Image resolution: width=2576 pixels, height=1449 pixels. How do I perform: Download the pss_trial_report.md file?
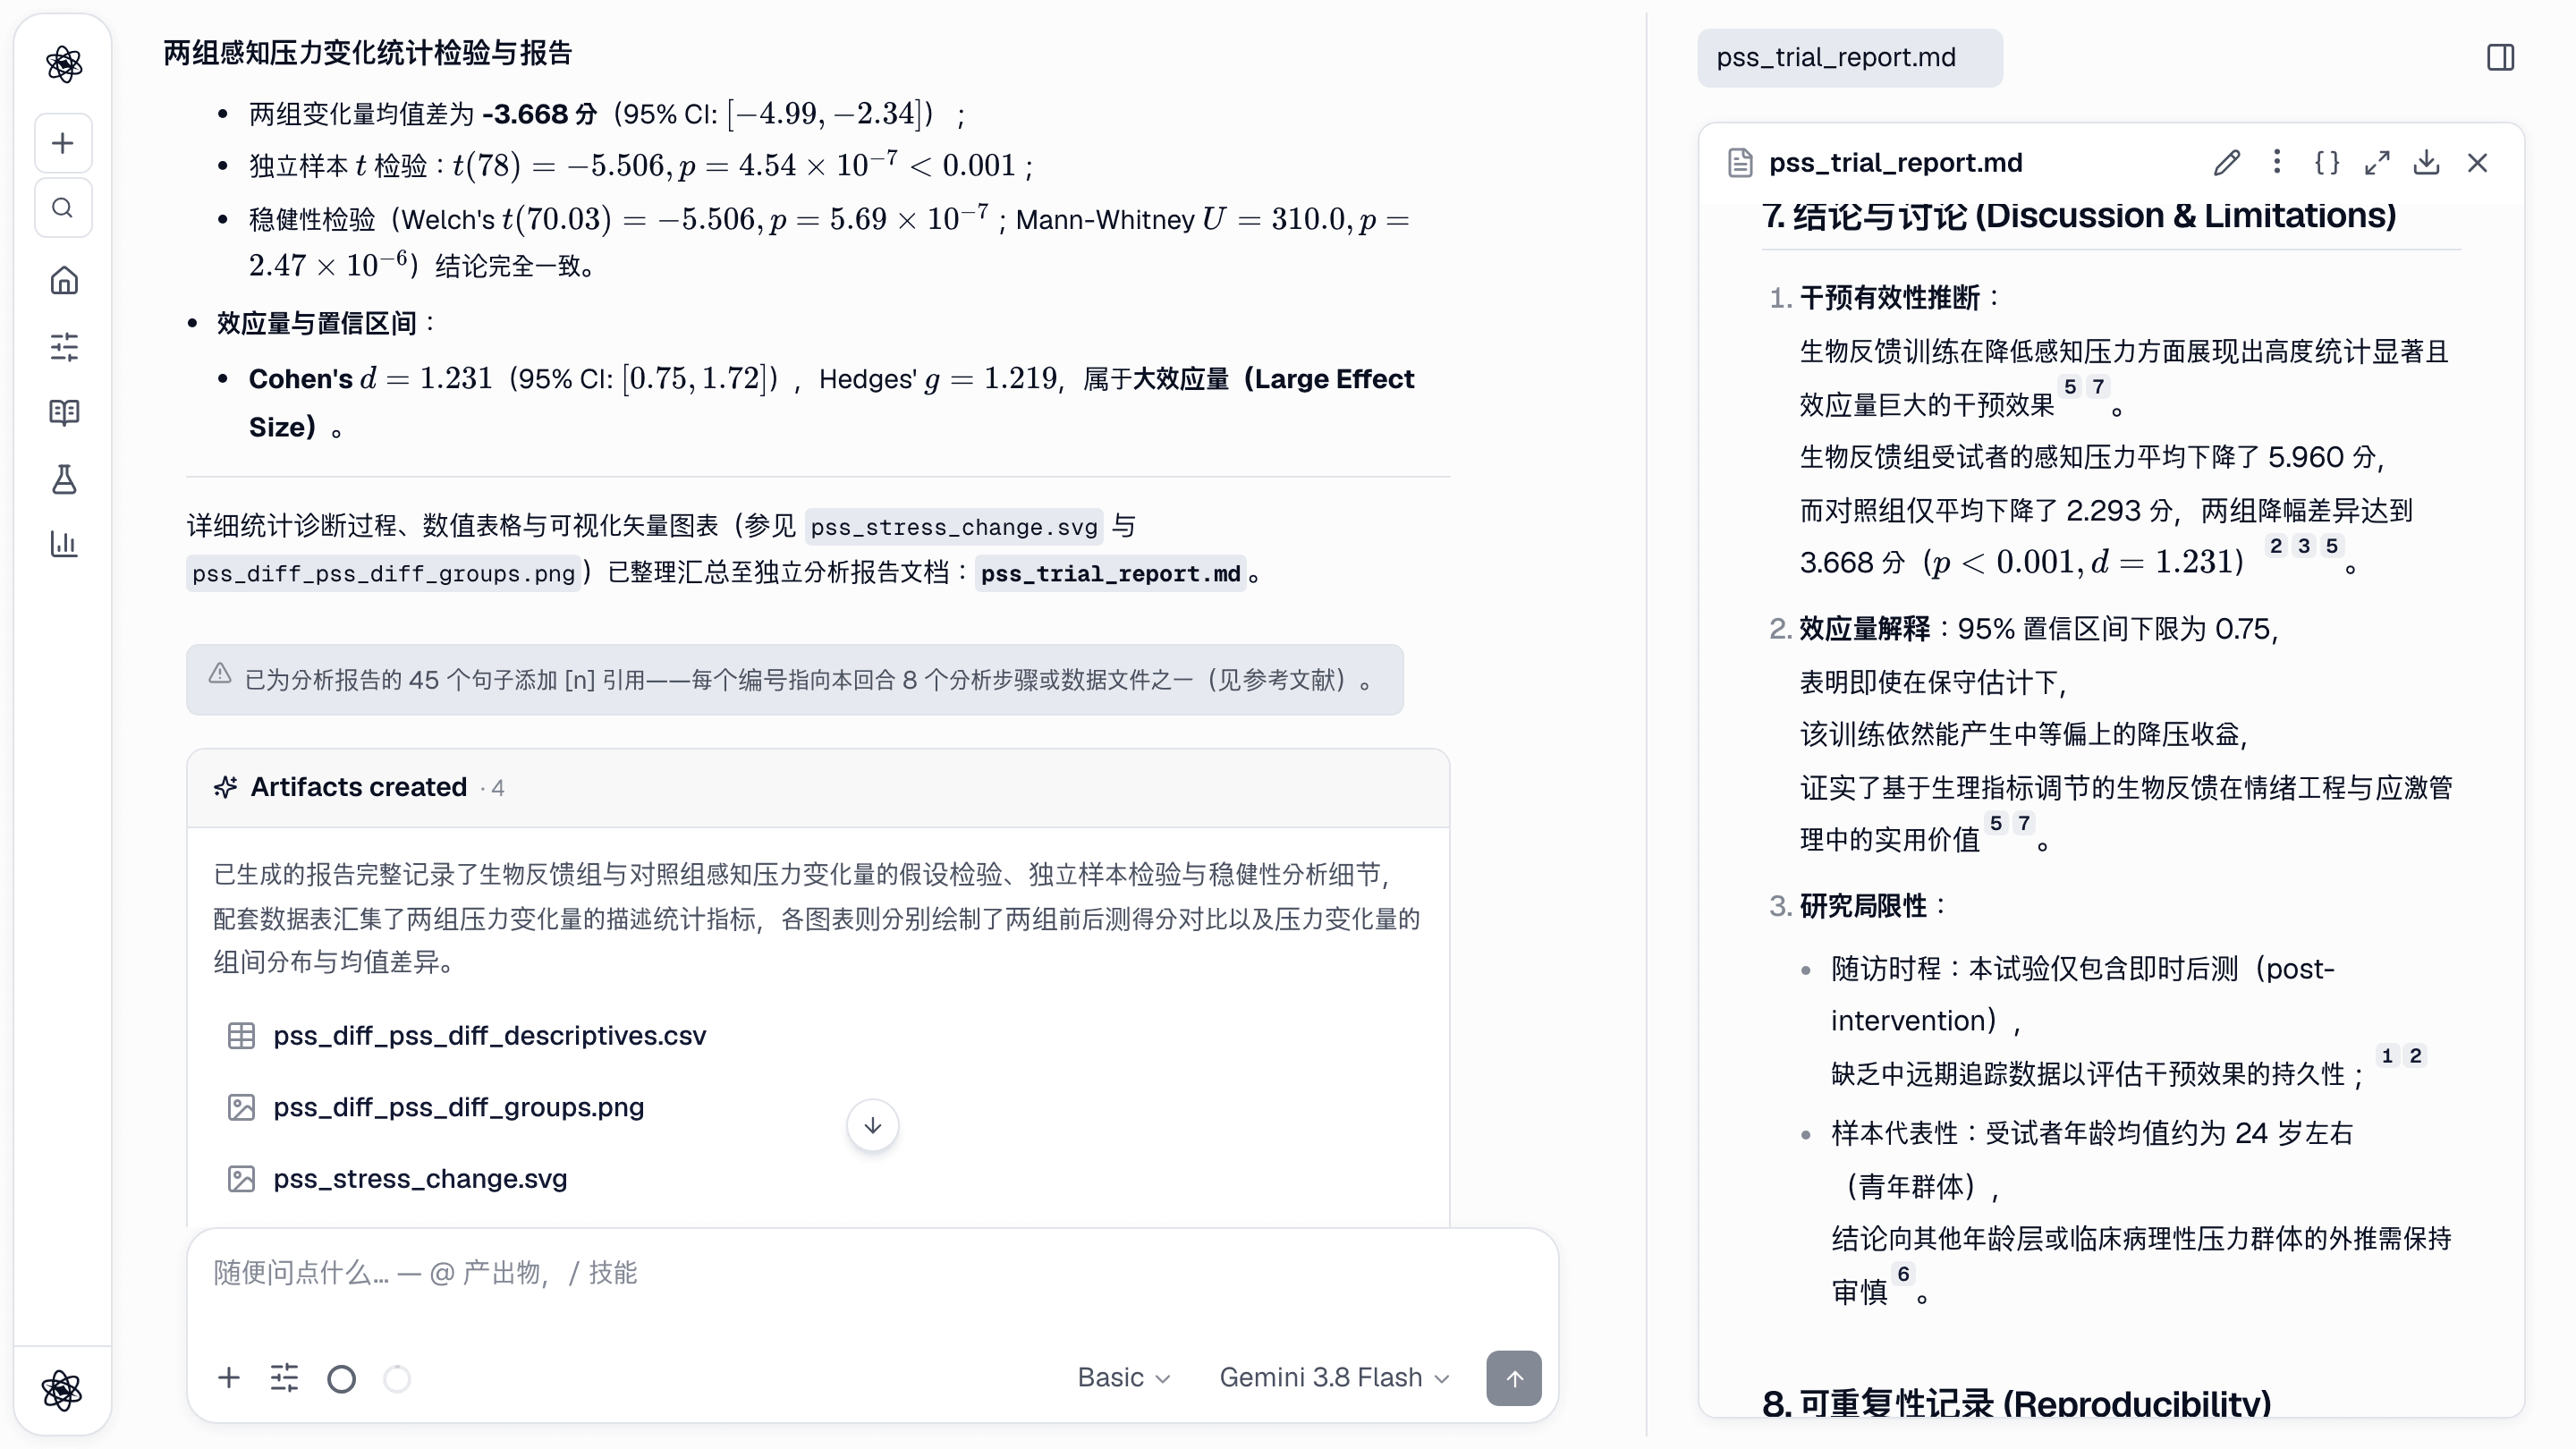(x=2427, y=162)
